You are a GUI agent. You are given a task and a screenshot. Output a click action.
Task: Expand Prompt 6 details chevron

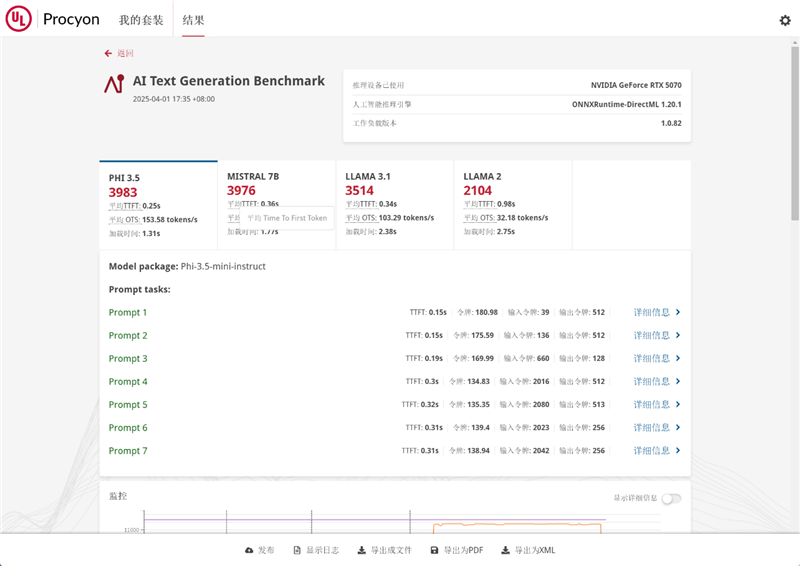pyautogui.click(x=678, y=428)
